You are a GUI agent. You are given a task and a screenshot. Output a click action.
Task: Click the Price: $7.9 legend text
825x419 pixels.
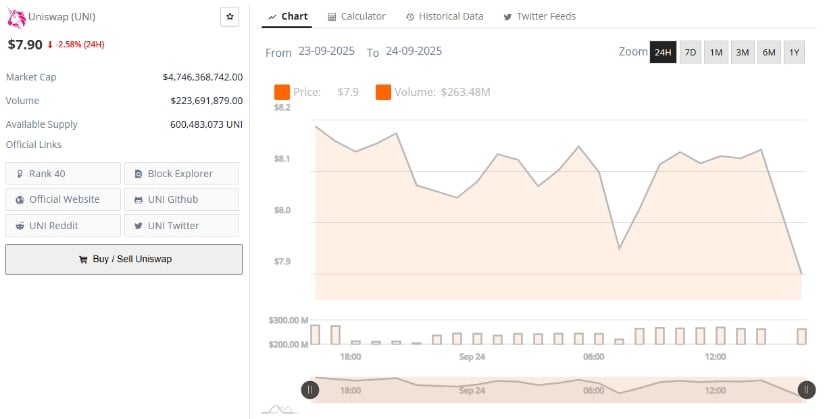click(x=326, y=92)
